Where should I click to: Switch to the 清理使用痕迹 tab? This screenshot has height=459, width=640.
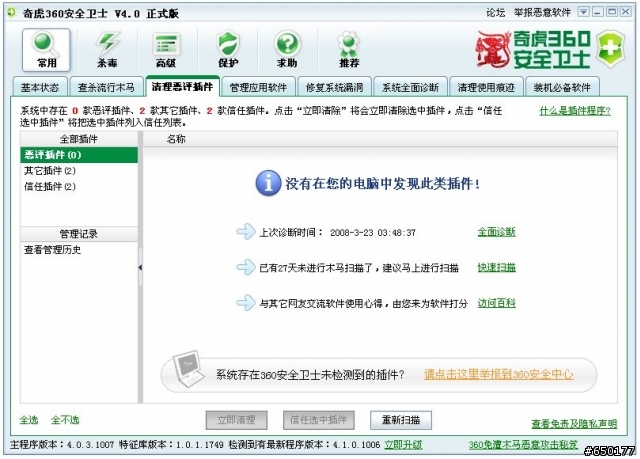click(486, 87)
